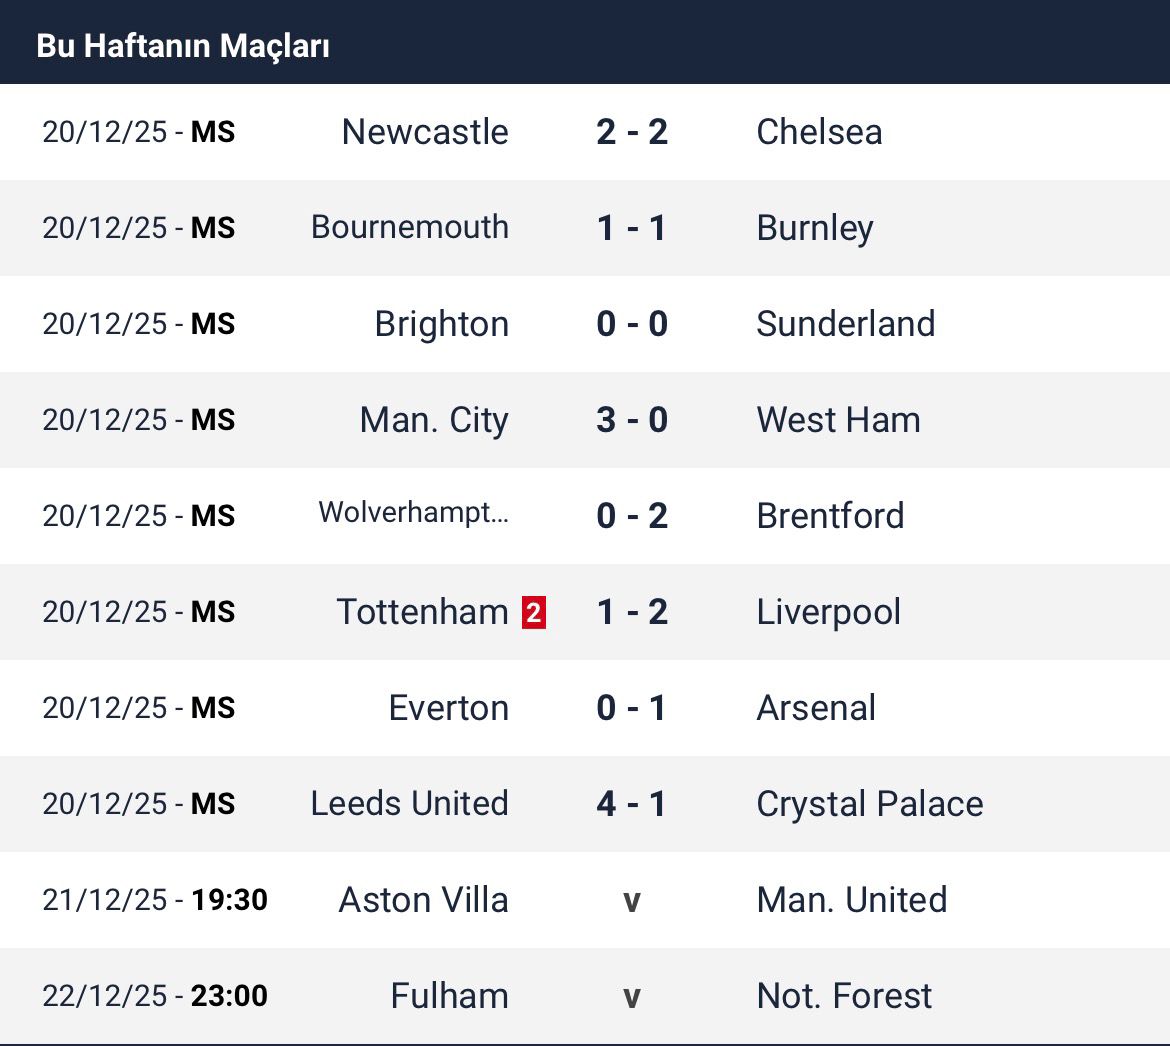Open the Aston Villa v Man. United fixture
The width and height of the screenshot is (1170, 1046).
(x=631, y=900)
